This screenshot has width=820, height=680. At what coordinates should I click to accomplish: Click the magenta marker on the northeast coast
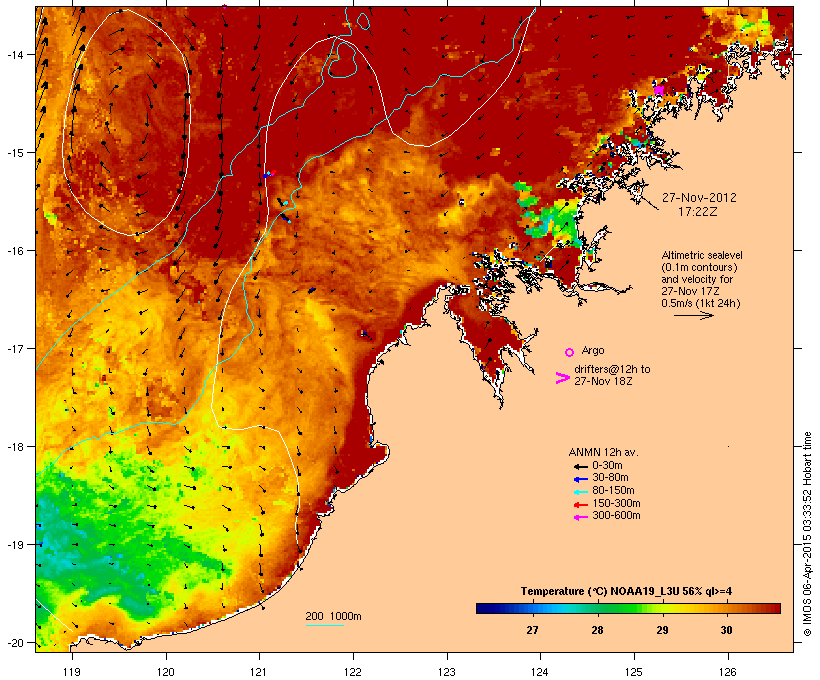658,90
